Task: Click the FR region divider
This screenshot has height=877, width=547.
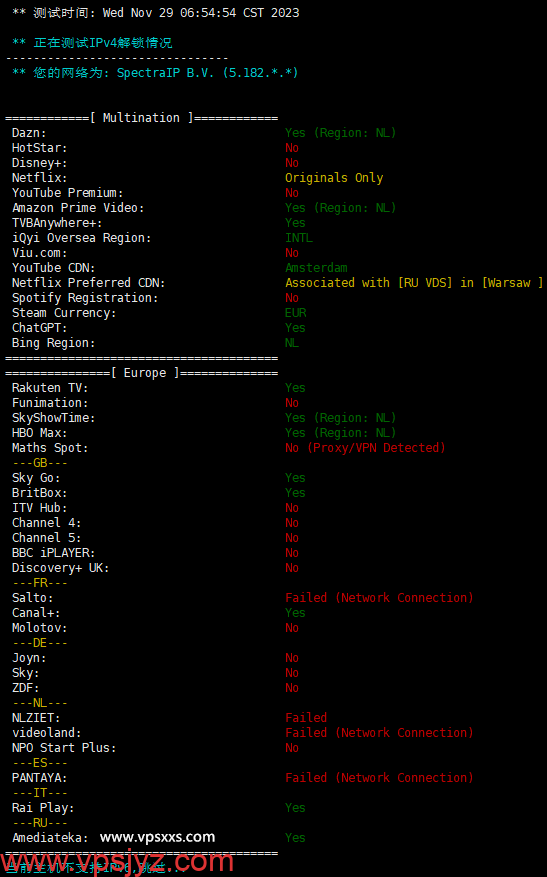Action: [x=40, y=583]
